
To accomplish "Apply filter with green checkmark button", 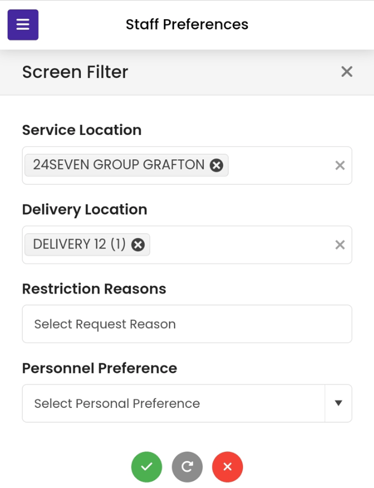I will pos(147,467).
